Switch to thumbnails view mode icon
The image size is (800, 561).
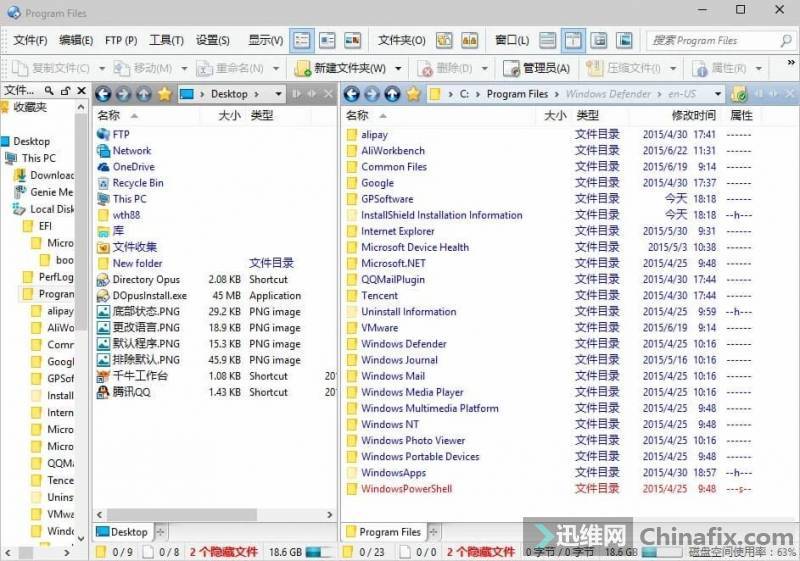pos(353,40)
